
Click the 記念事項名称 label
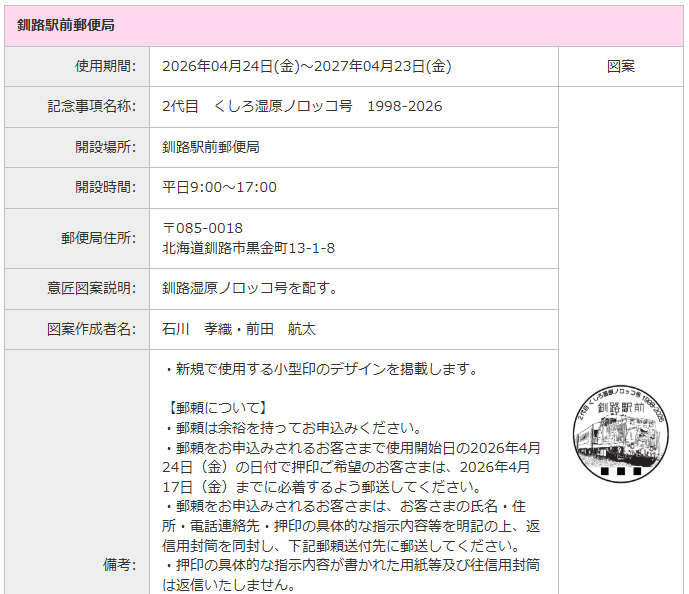(92, 106)
